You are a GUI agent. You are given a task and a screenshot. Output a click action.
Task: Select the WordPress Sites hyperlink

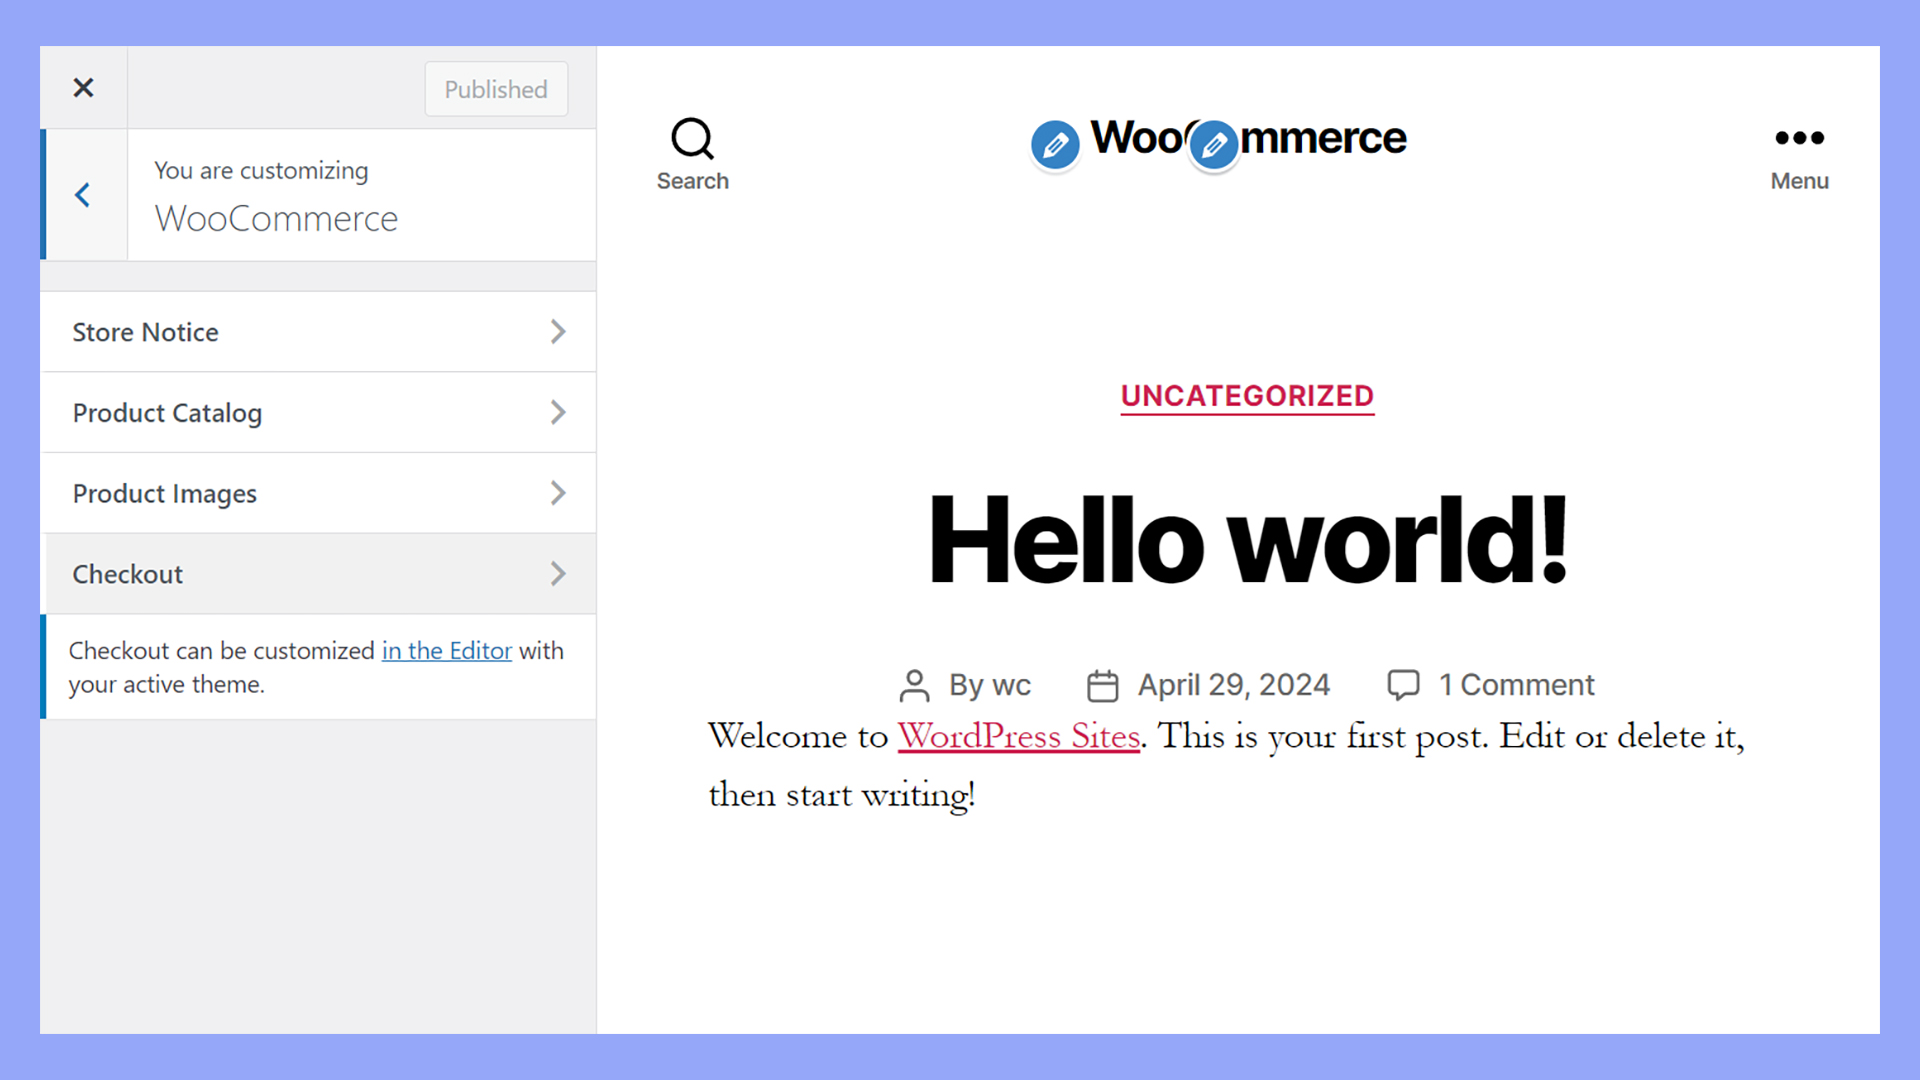[x=1017, y=736]
